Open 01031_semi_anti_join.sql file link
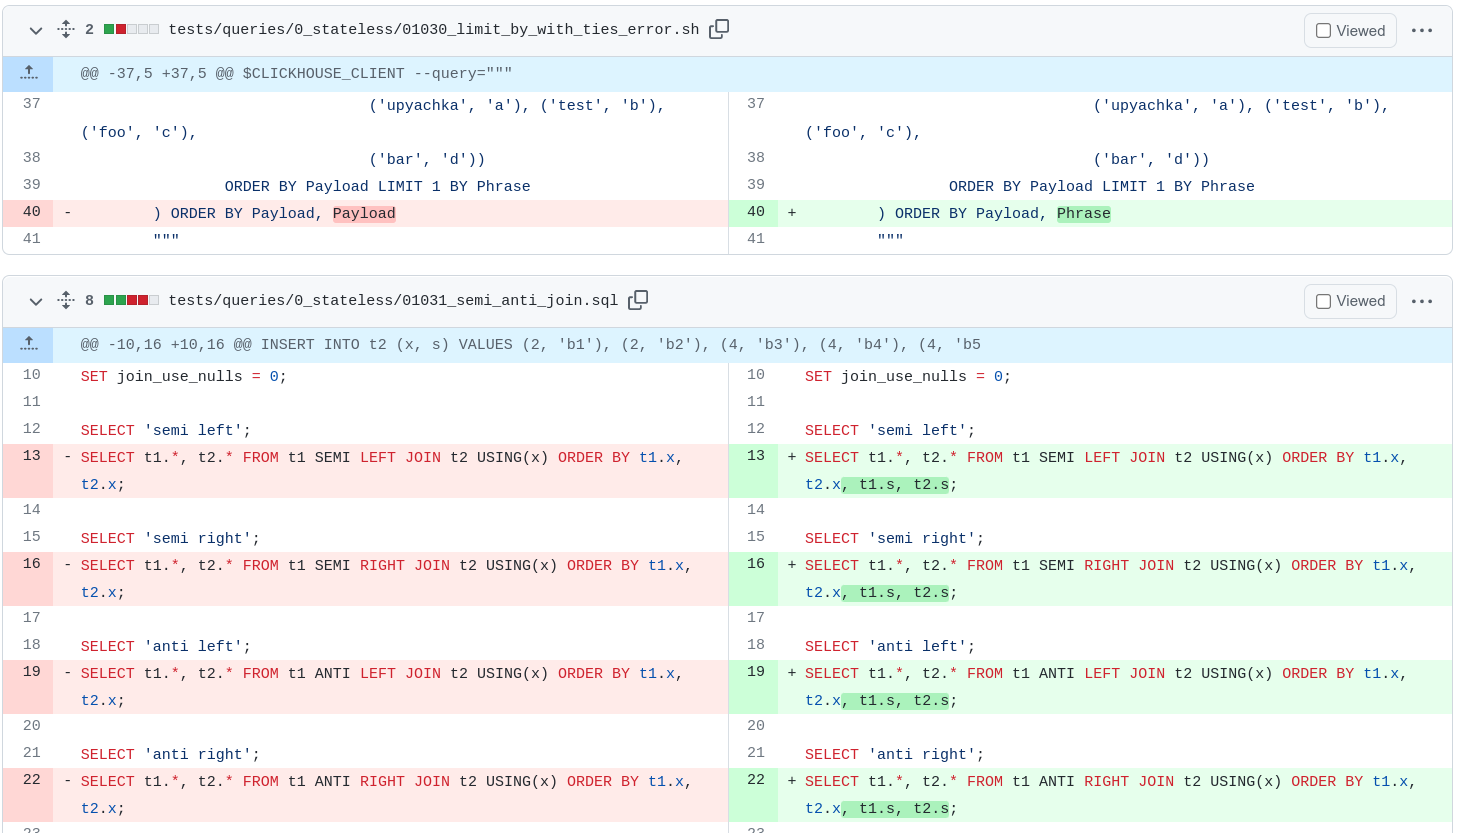Viewport: 1461px width, 833px height. pos(393,300)
